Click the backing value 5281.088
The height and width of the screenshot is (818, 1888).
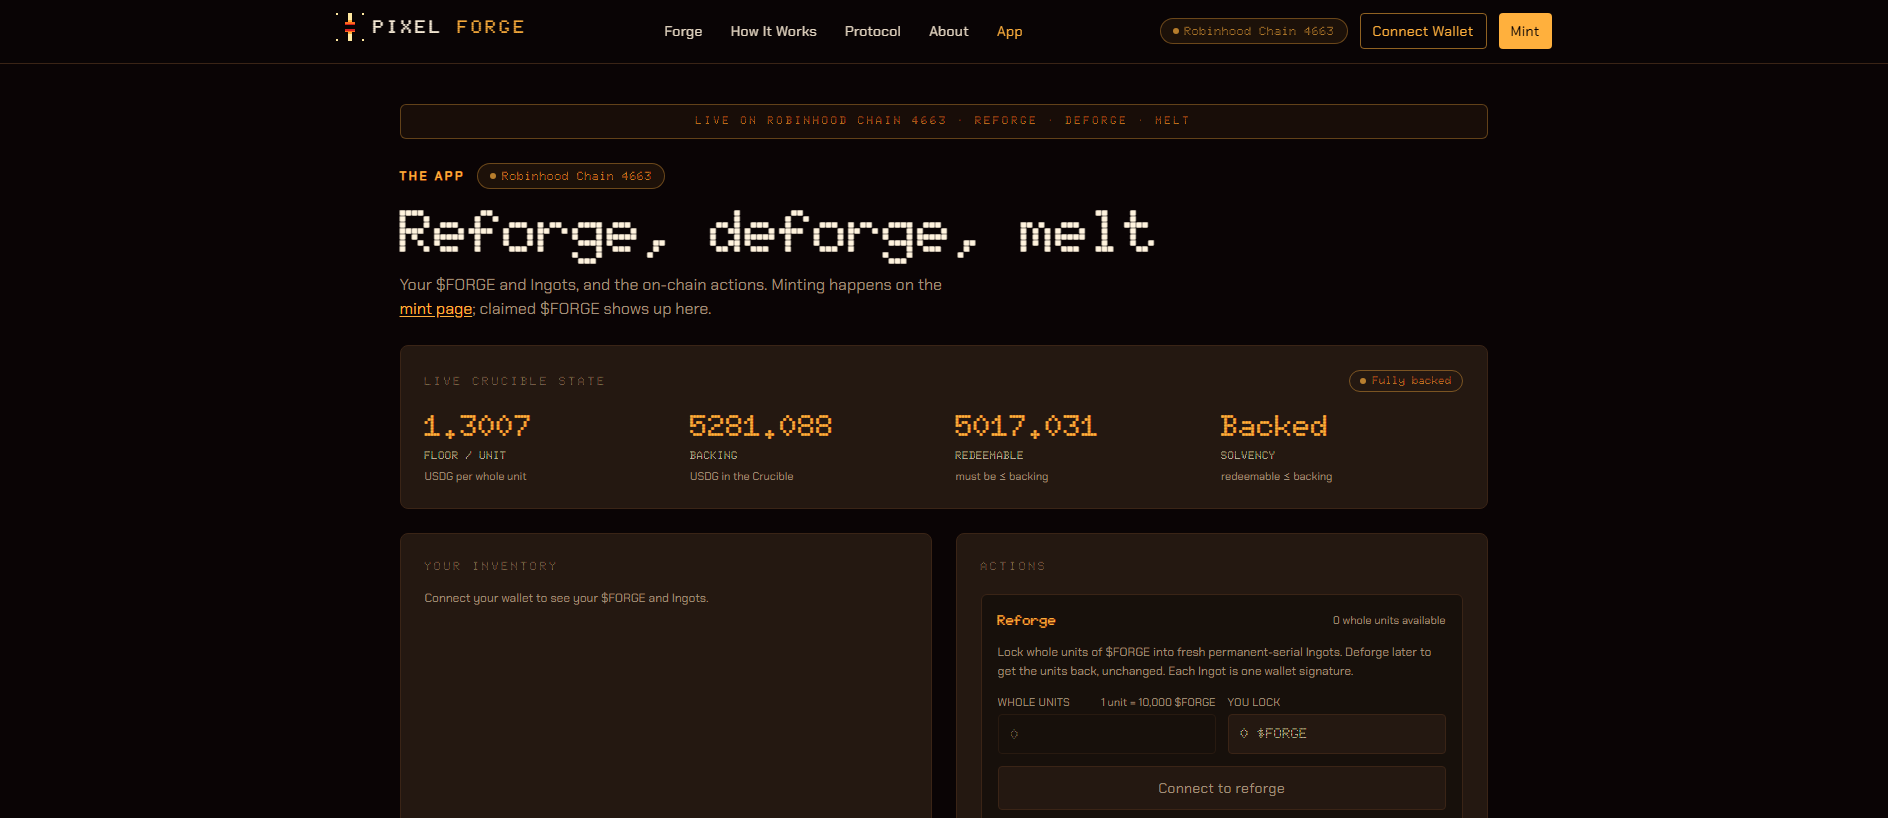(x=760, y=426)
